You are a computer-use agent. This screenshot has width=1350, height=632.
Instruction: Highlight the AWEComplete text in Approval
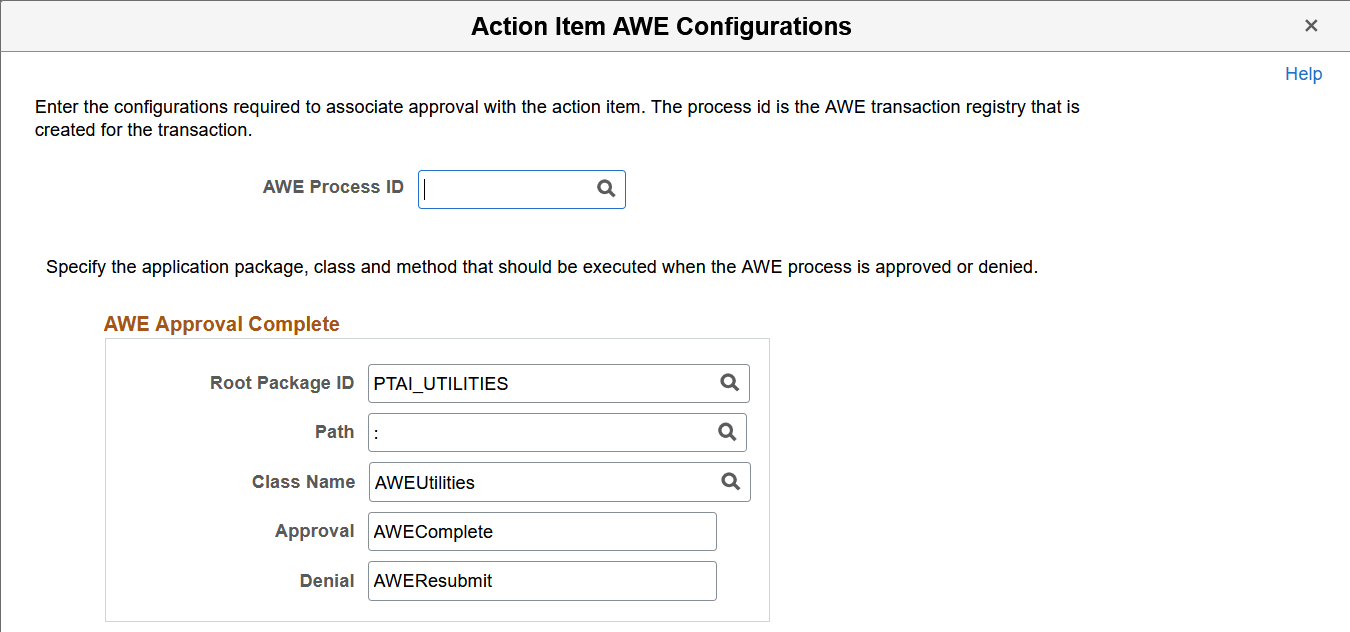[x=433, y=531]
